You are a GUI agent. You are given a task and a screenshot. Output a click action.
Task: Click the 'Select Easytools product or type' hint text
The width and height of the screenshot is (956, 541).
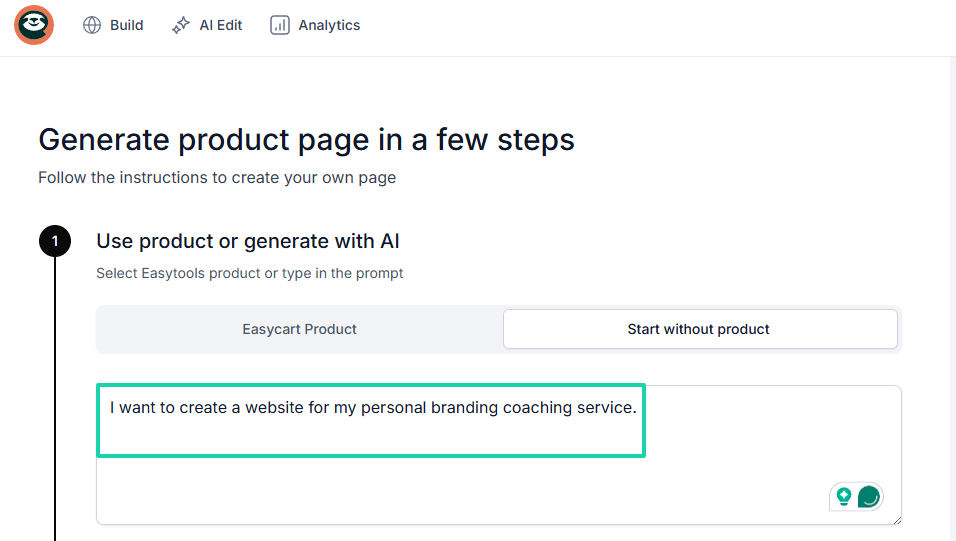click(249, 273)
